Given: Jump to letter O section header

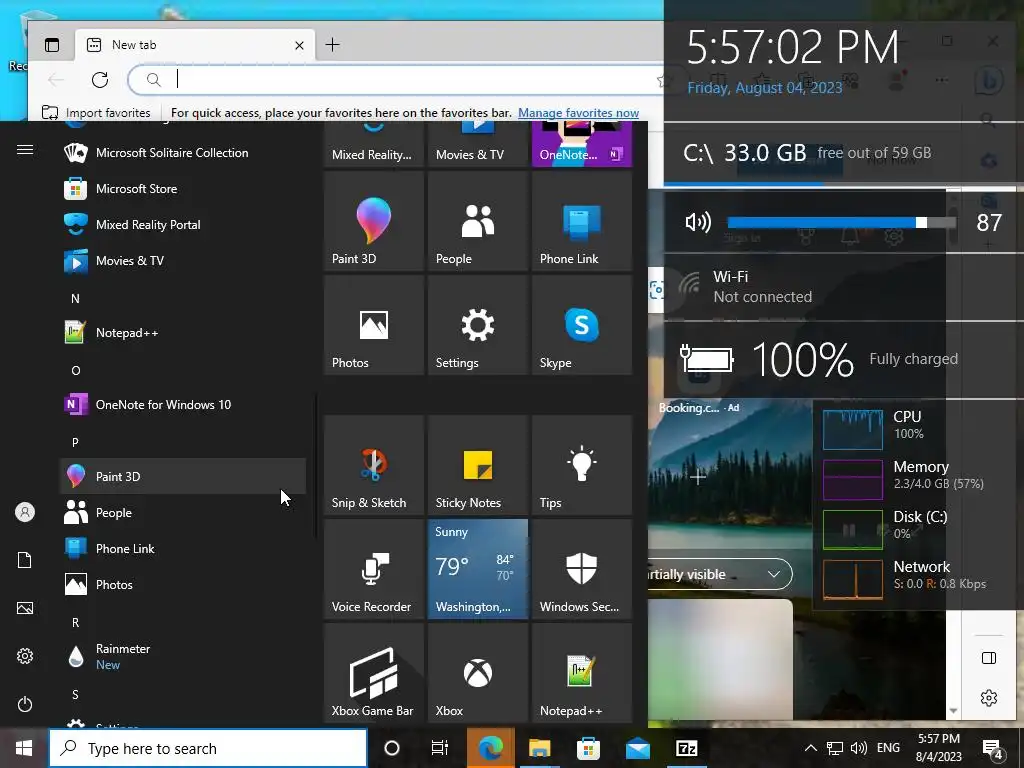Looking at the screenshot, I should point(75,370).
